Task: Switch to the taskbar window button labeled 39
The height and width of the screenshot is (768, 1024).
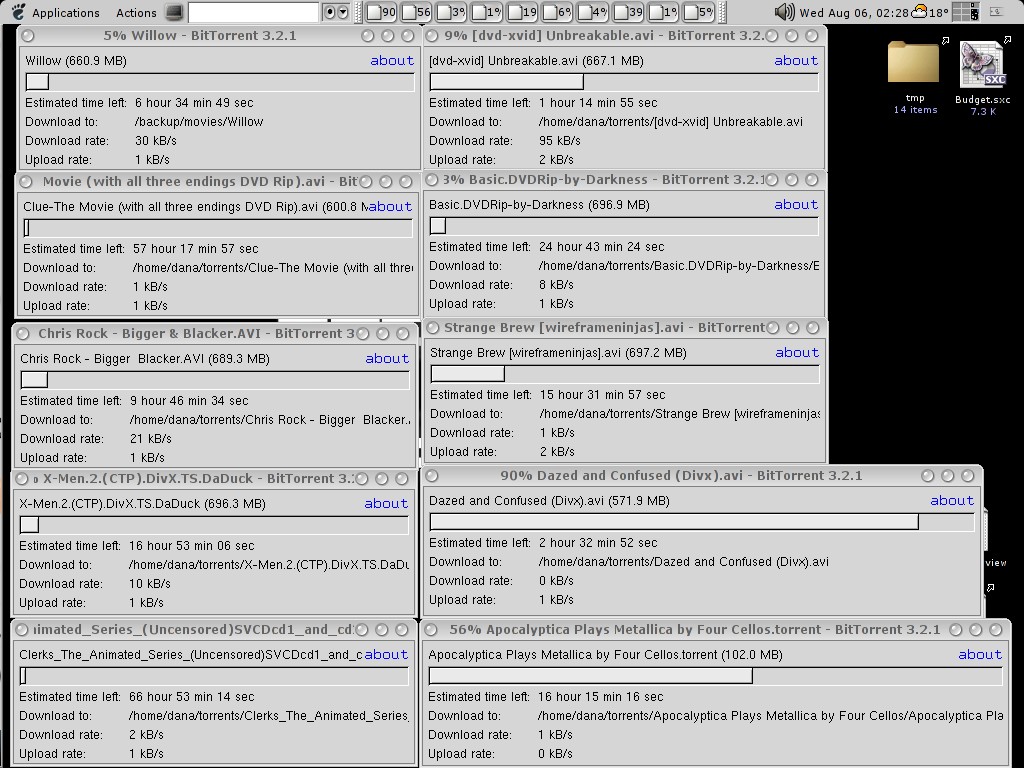Action: [628, 12]
